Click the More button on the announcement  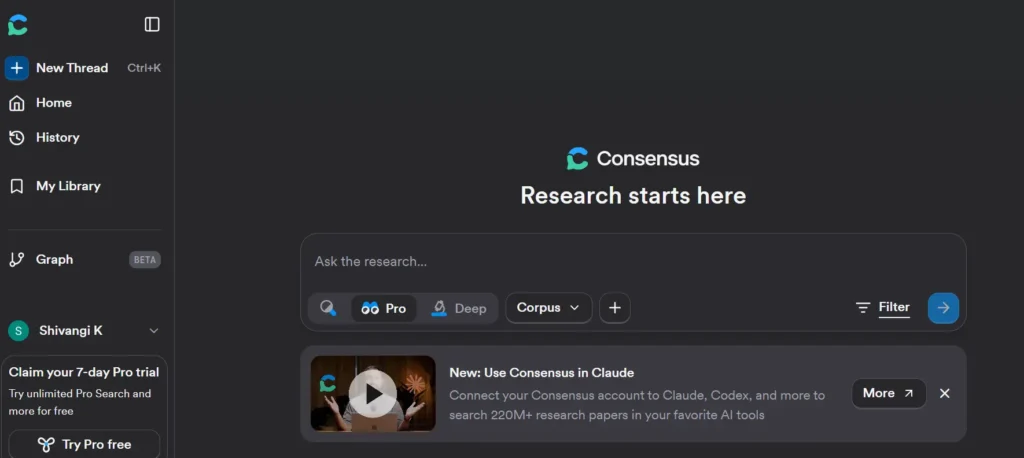889,393
